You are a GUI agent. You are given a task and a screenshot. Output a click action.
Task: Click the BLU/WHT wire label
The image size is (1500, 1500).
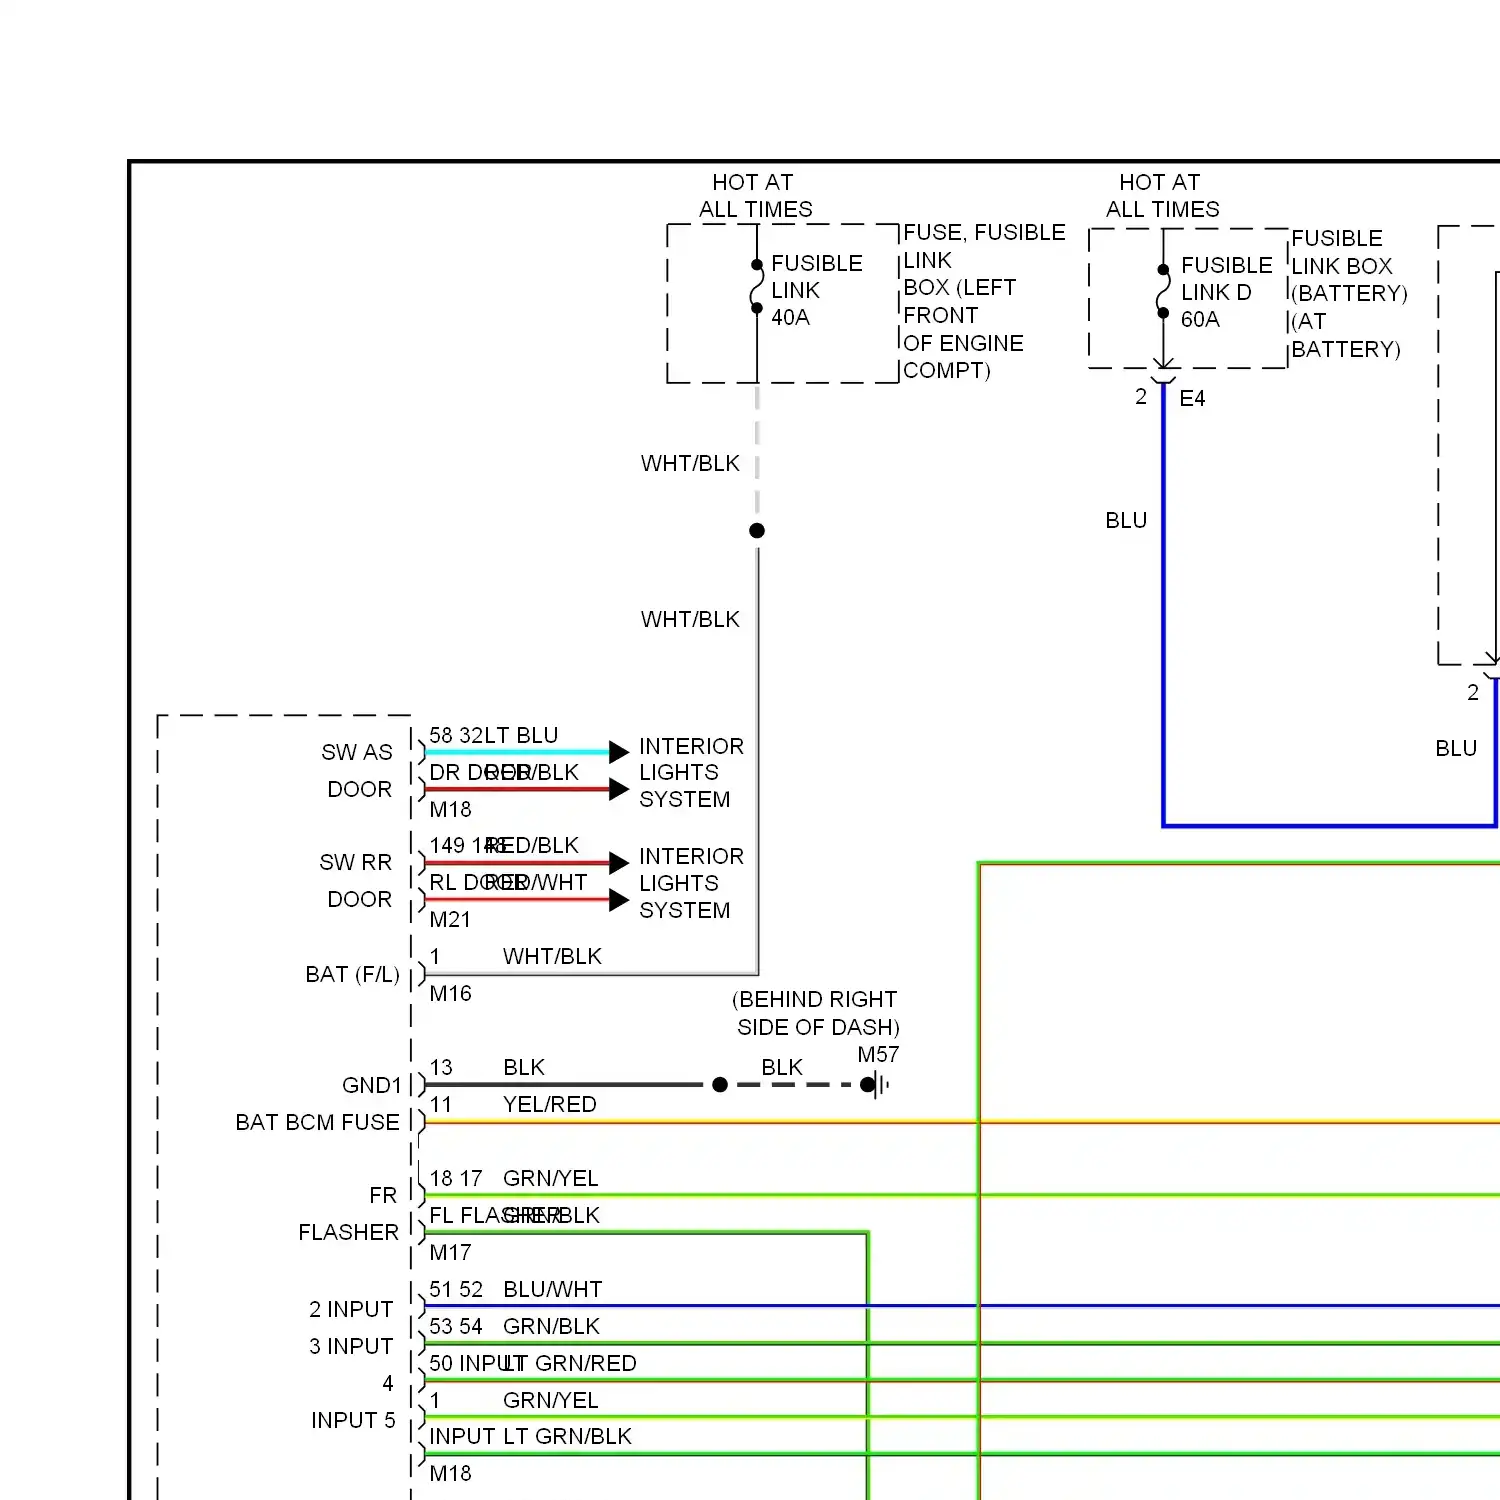(x=553, y=1290)
